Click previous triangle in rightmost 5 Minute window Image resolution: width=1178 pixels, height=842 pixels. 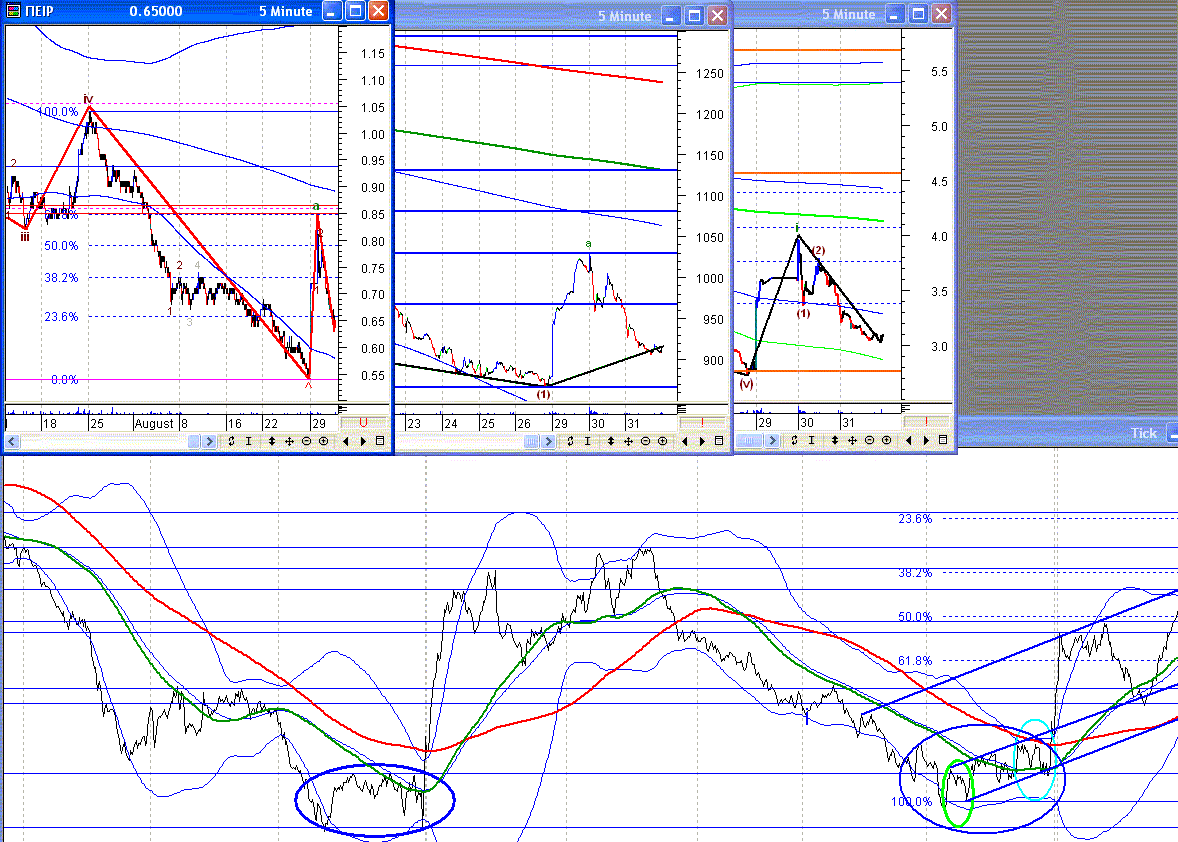[908, 440]
